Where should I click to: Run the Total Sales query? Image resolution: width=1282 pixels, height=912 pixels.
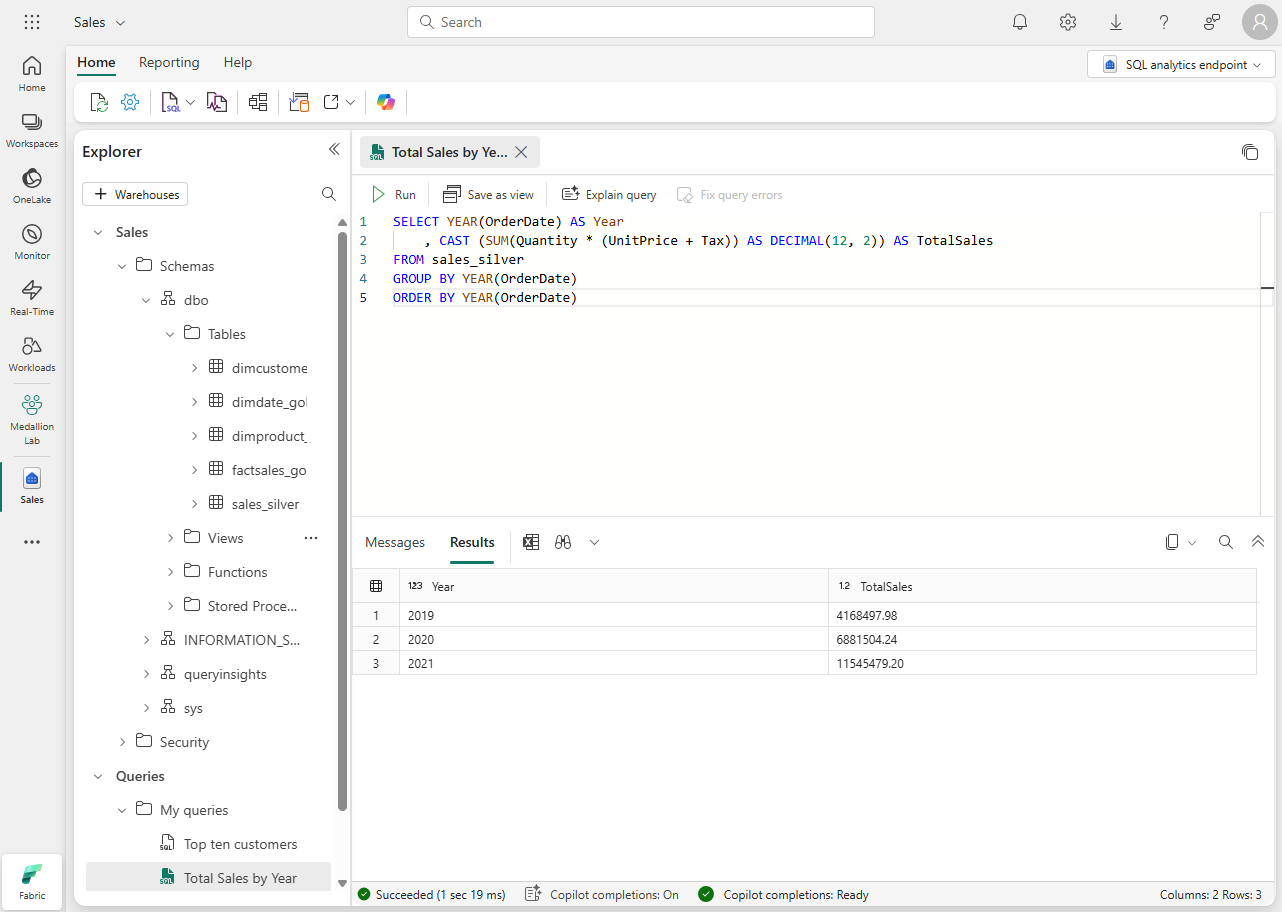tap(394, 194)
